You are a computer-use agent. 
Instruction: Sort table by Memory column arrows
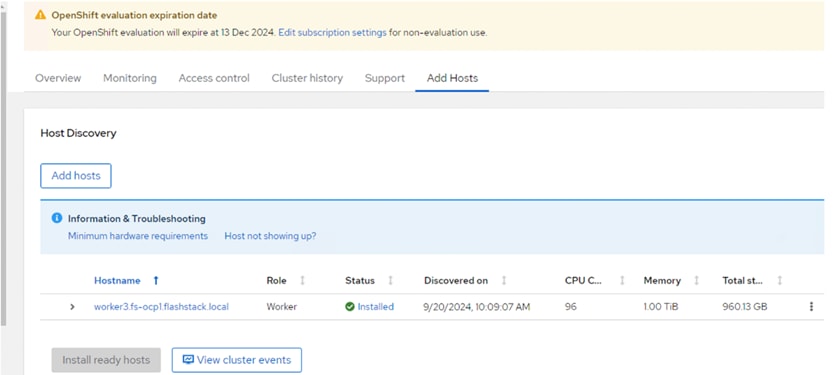696,280
